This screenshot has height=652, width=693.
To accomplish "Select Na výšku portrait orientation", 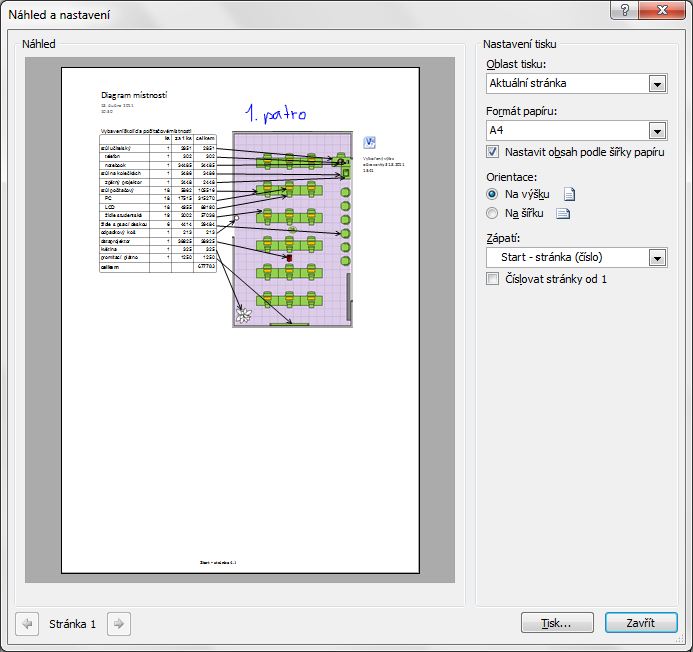I will 492,194.
